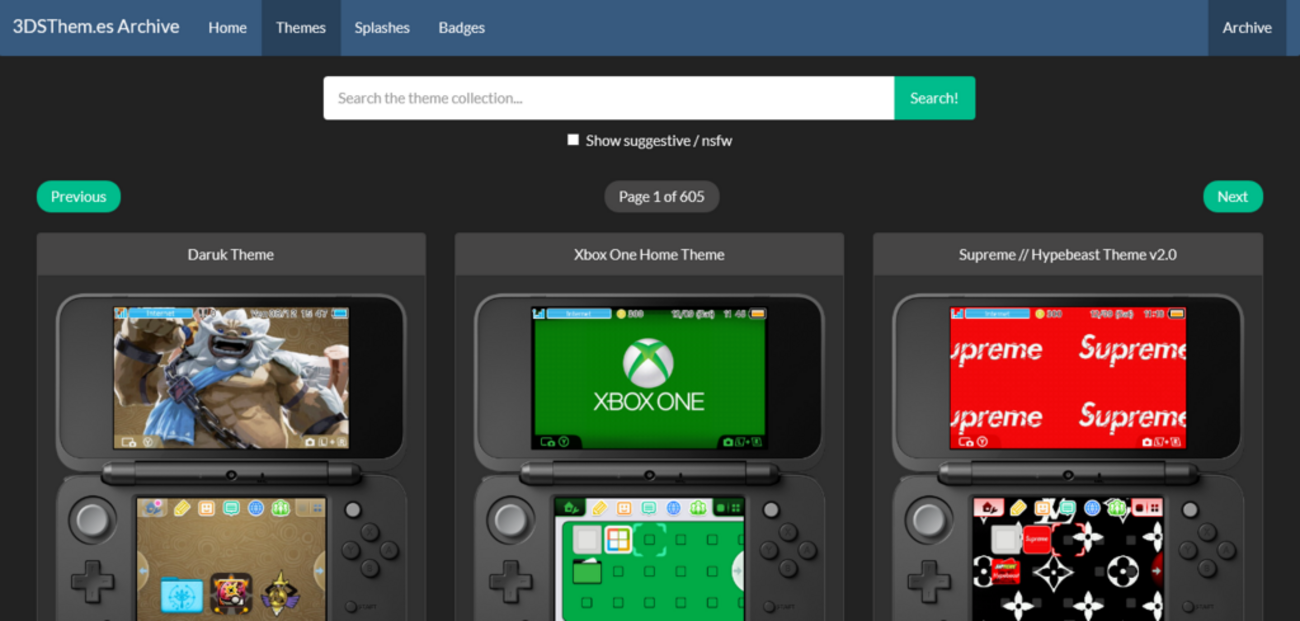1300x621 pixels.
Task: Click the Page 1 of 605 indicator
Action: pyautogui.click(x=661, y=197)
